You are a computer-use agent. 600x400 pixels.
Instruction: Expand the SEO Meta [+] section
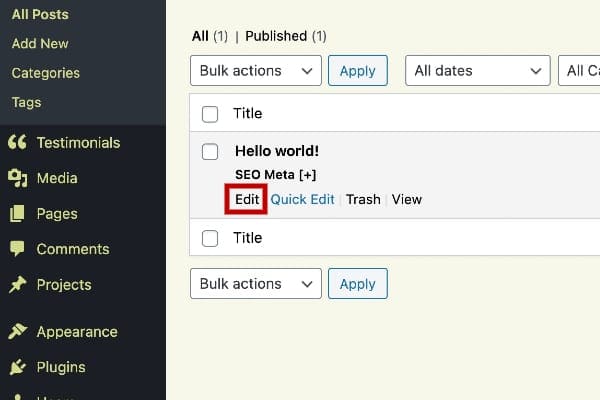point(276,175)
